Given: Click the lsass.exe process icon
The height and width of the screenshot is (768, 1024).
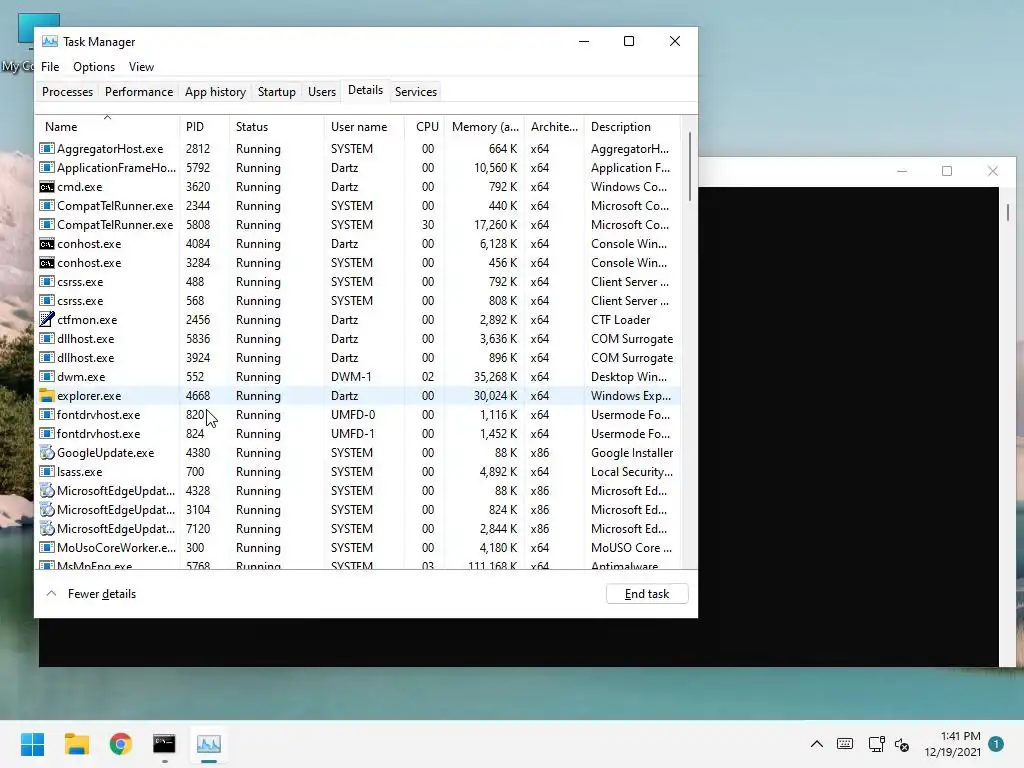Looking at the screenshot, I should click(46, 472).
